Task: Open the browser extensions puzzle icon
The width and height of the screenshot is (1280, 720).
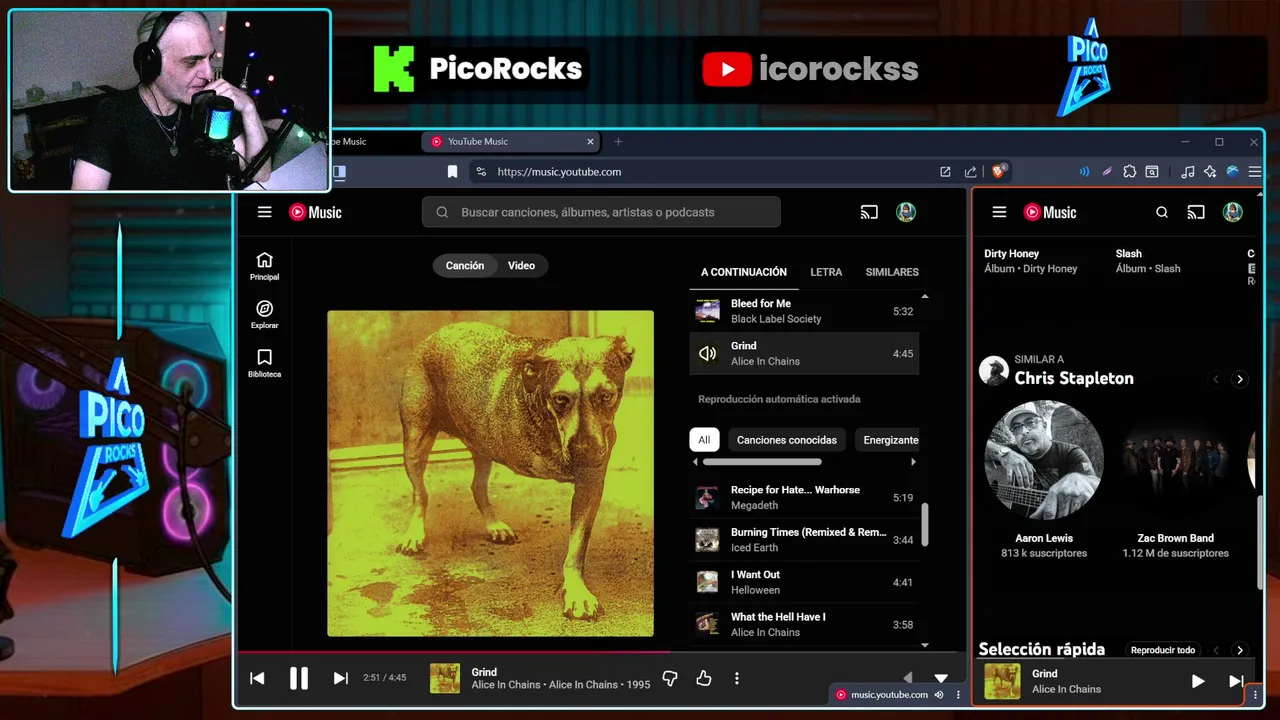Action: 1130,172
